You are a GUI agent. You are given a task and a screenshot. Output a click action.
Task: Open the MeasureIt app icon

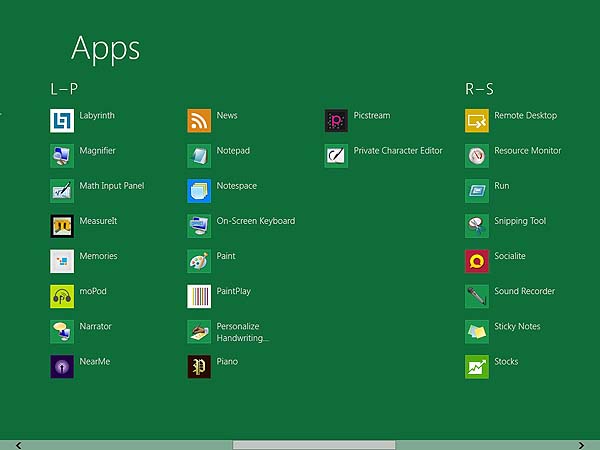pyautogui.click(x=62, y=226)
